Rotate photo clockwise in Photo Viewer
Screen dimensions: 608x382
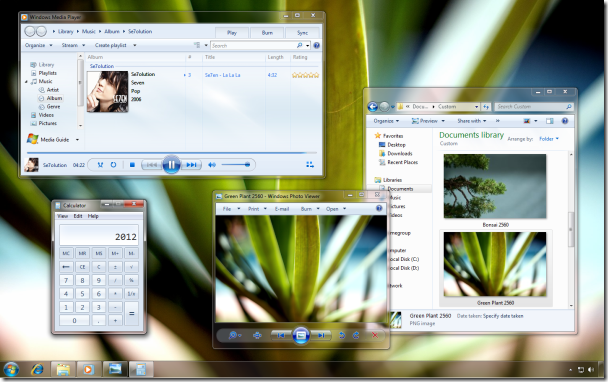(x=356, y=335)
